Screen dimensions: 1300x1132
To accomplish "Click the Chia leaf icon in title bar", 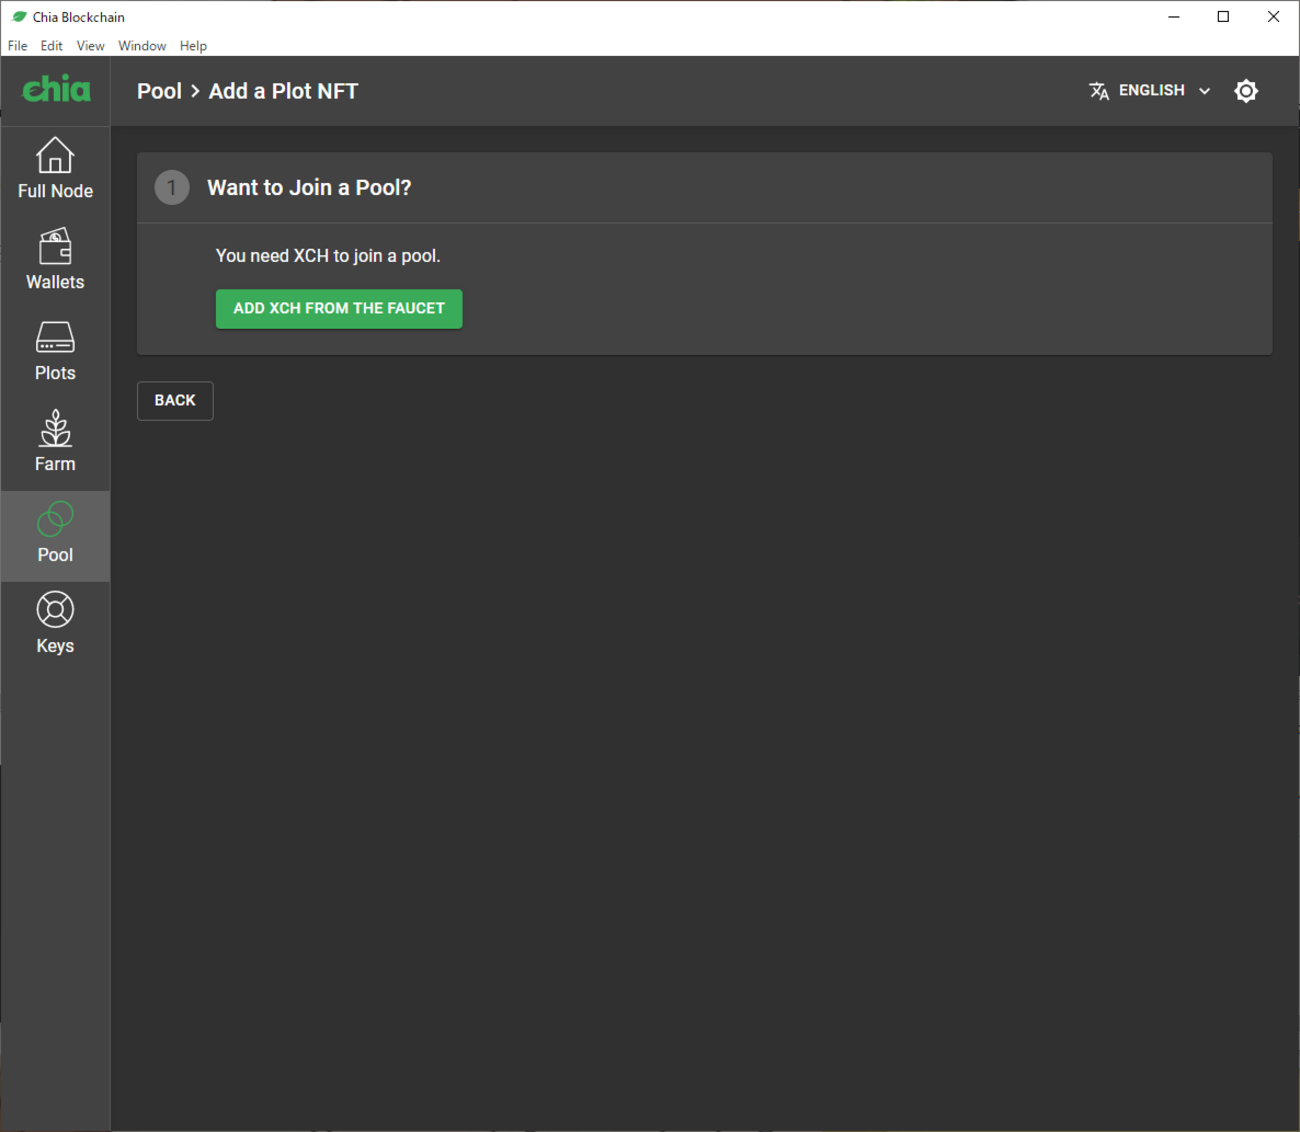I will tap(19, 17).
